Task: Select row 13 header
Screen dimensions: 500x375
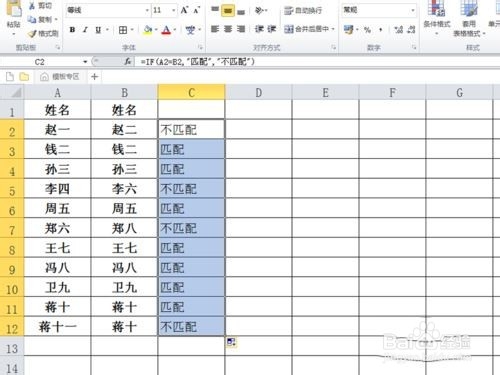Action: click(12, 347)
